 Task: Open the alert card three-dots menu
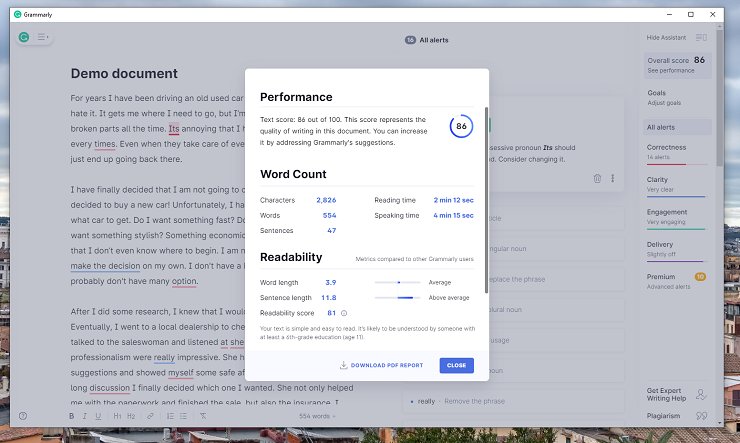pos(613,178)
